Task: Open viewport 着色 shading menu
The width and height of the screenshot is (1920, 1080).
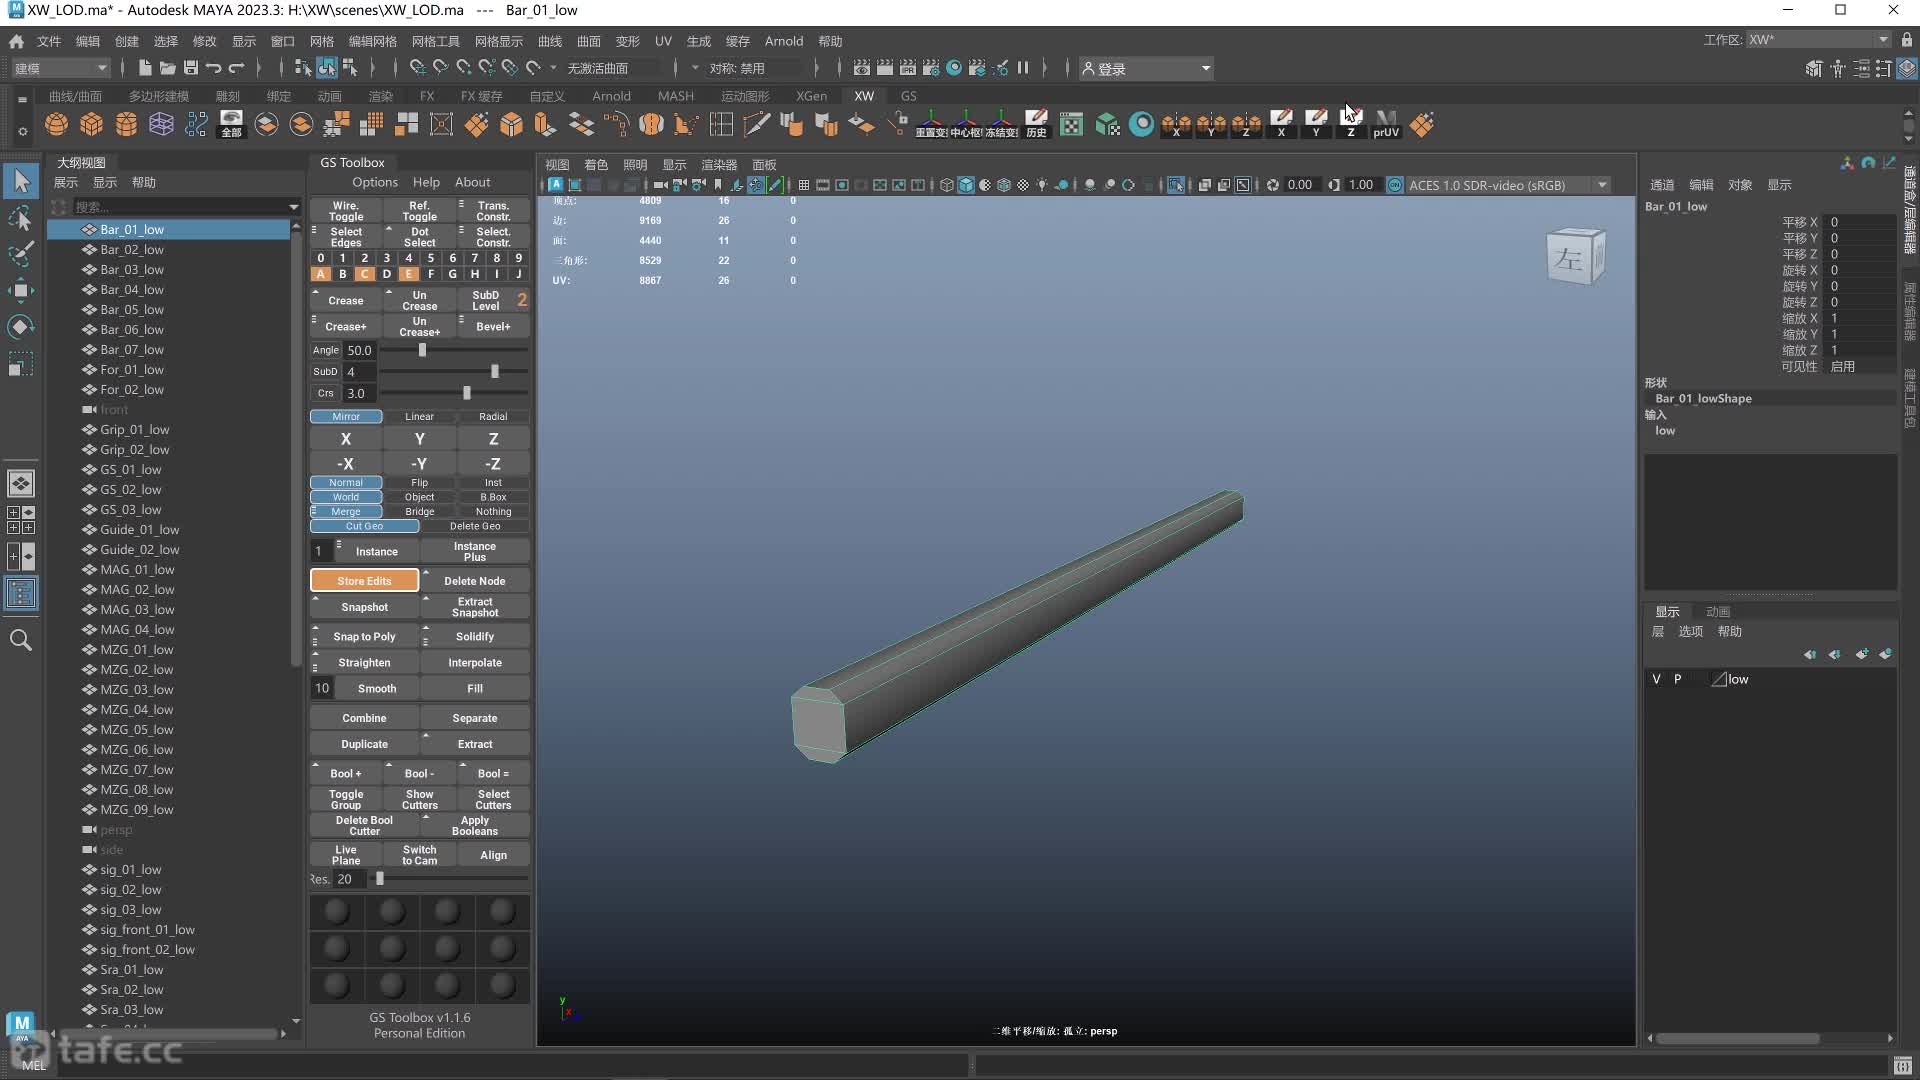Action: tap(596, 165)
